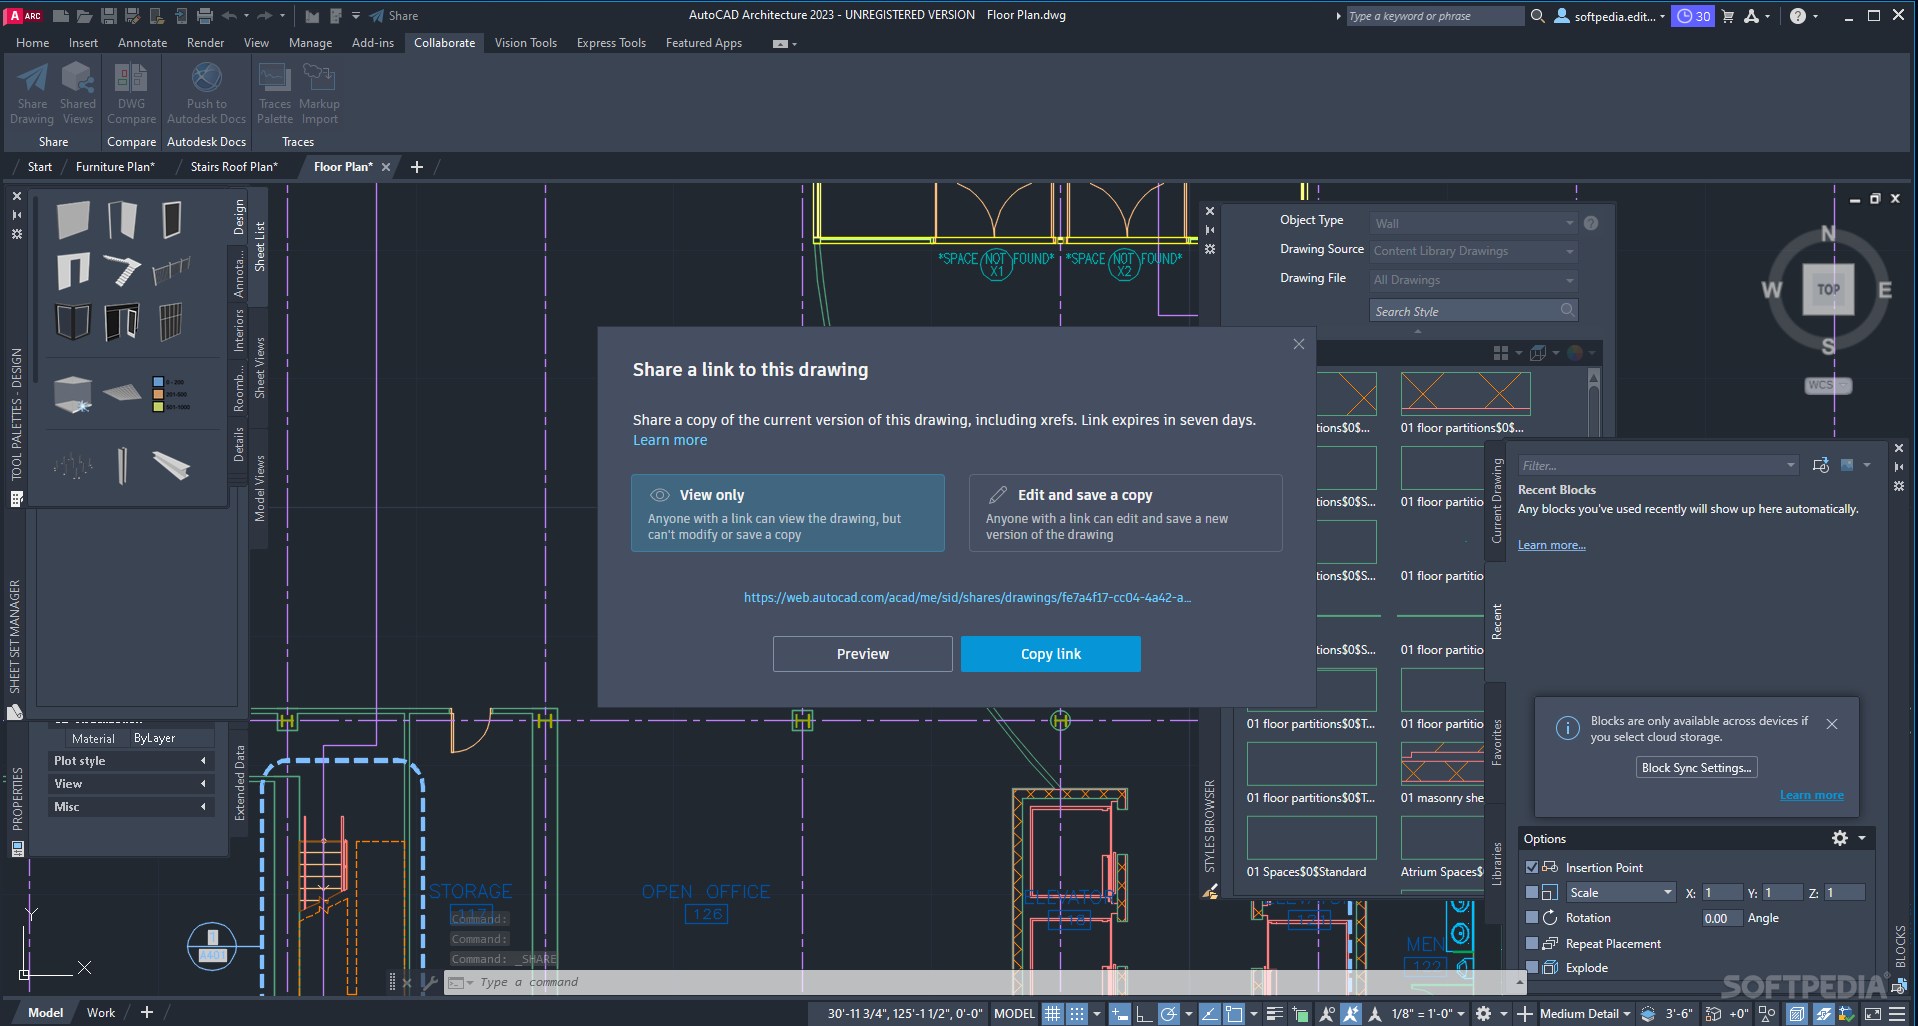The image size is (1918, 1026).
Task: Click the Customization hamburger icon in status bar
Action: pos(1896,1013)
